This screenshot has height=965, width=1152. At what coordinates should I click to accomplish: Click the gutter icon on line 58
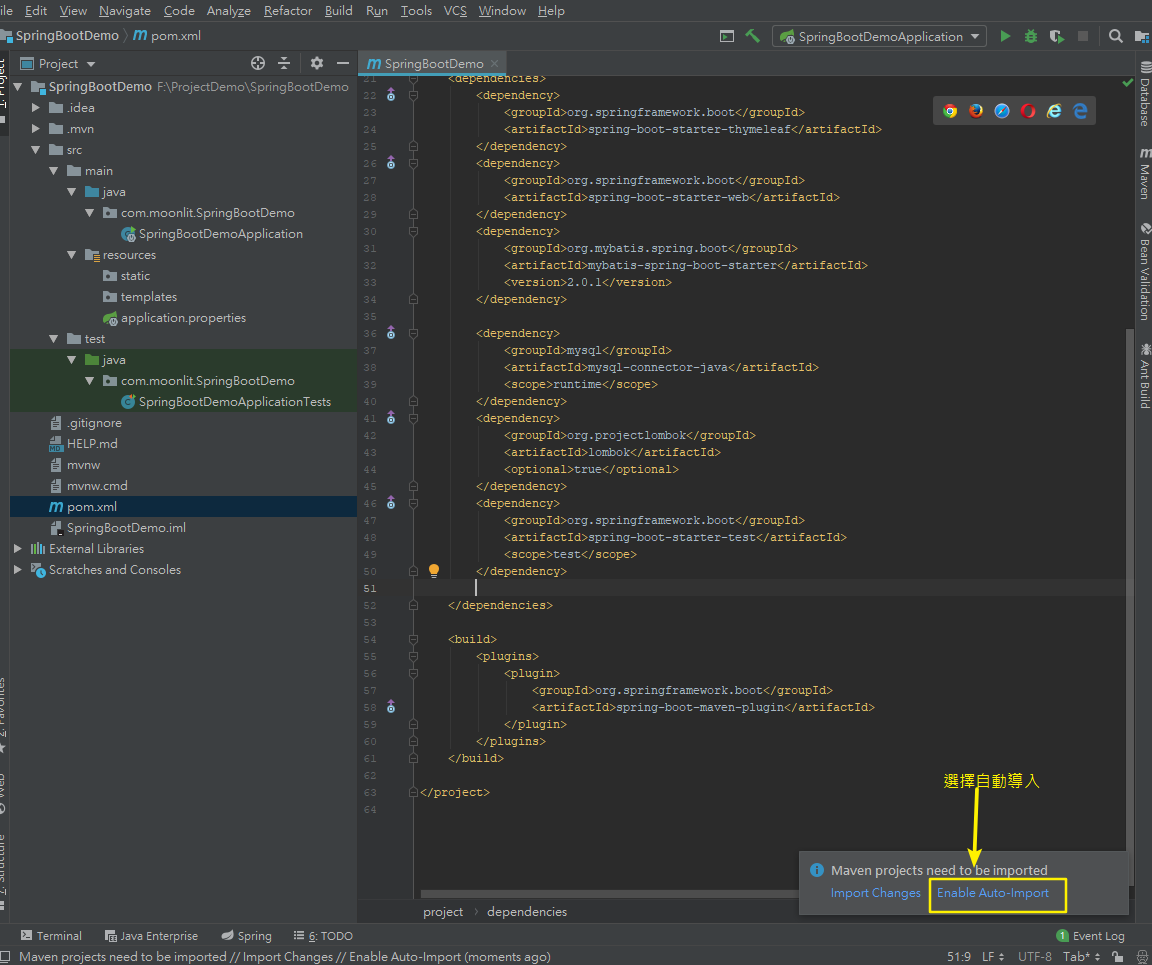click(x=391, y=707)
